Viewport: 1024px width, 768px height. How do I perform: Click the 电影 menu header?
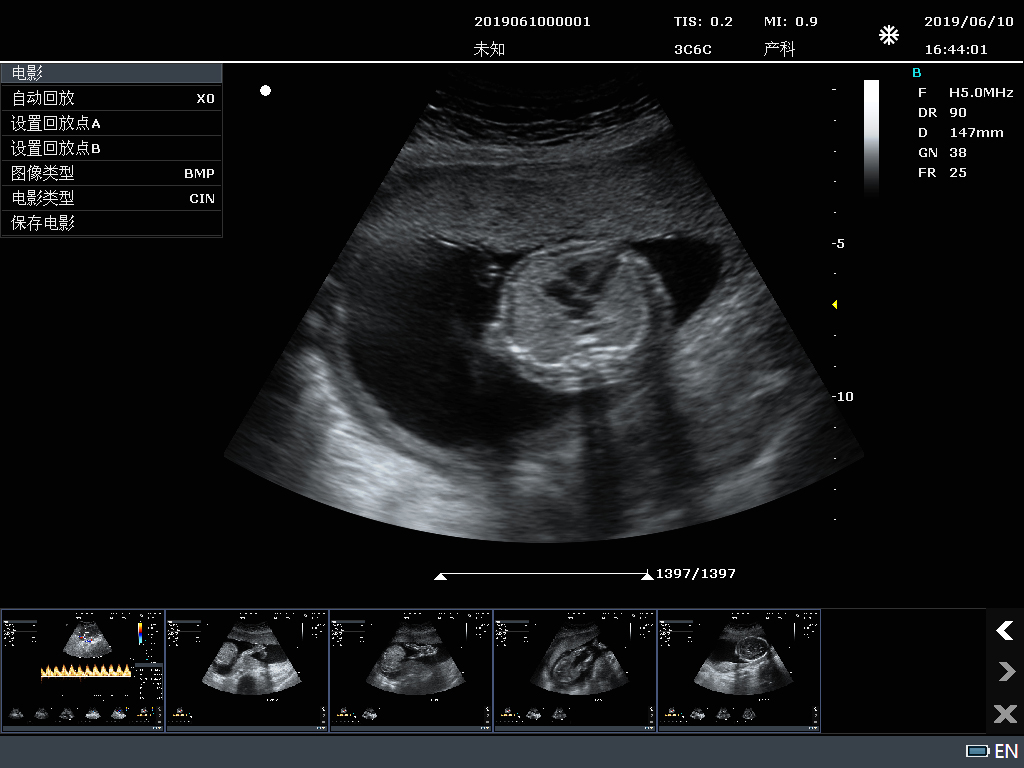point(111,73)
